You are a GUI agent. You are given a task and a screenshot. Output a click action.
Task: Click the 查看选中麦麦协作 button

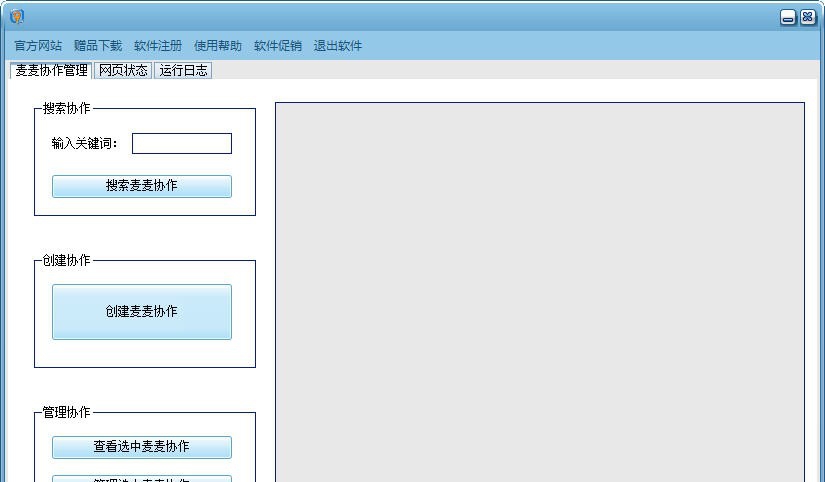(x=142, y=447)
